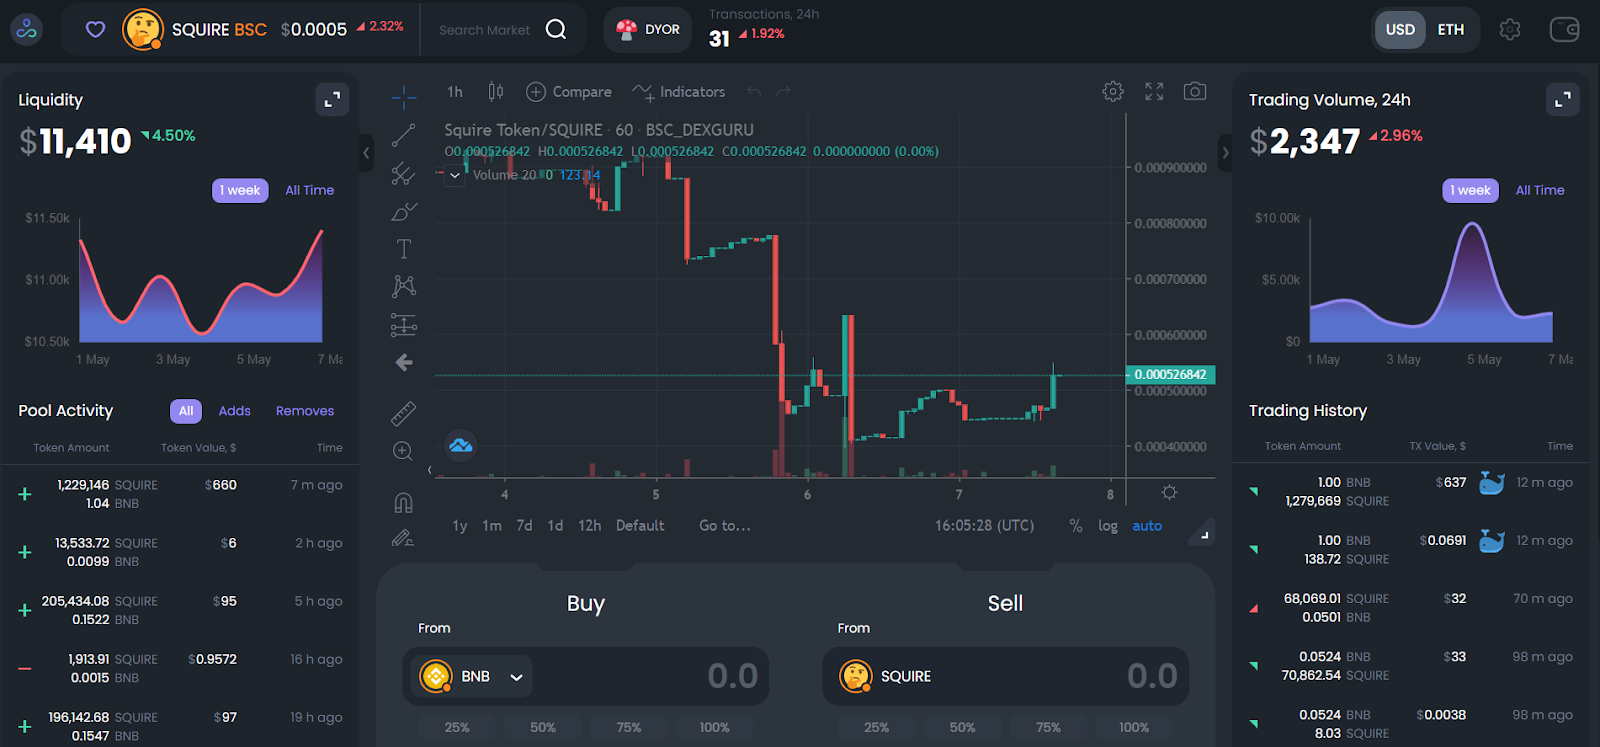1600x747 pixels.
Task: Toggle the magnet mode icon
Action: tap(404, 502)
